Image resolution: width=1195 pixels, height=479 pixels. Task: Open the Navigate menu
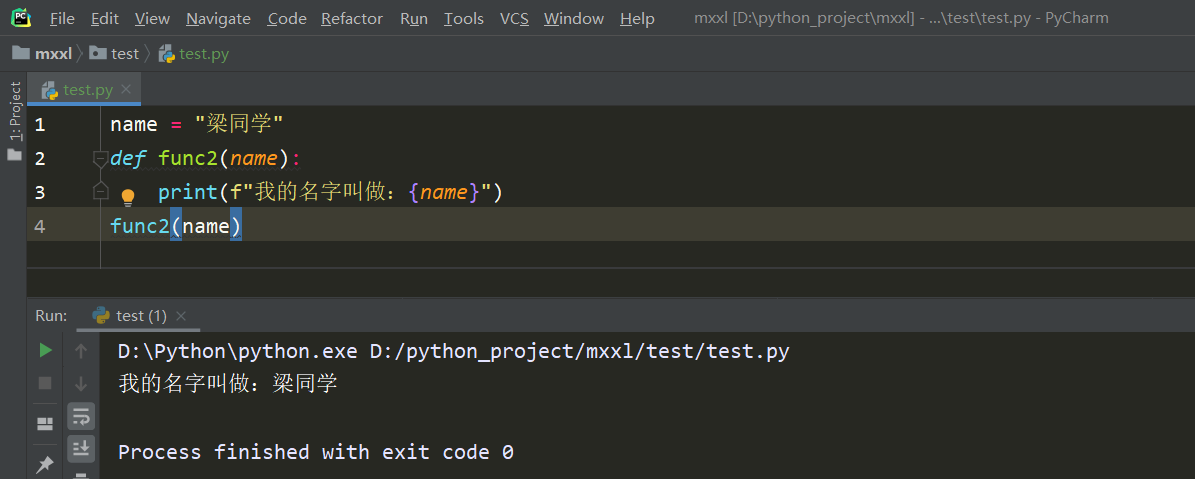point(218,18)
